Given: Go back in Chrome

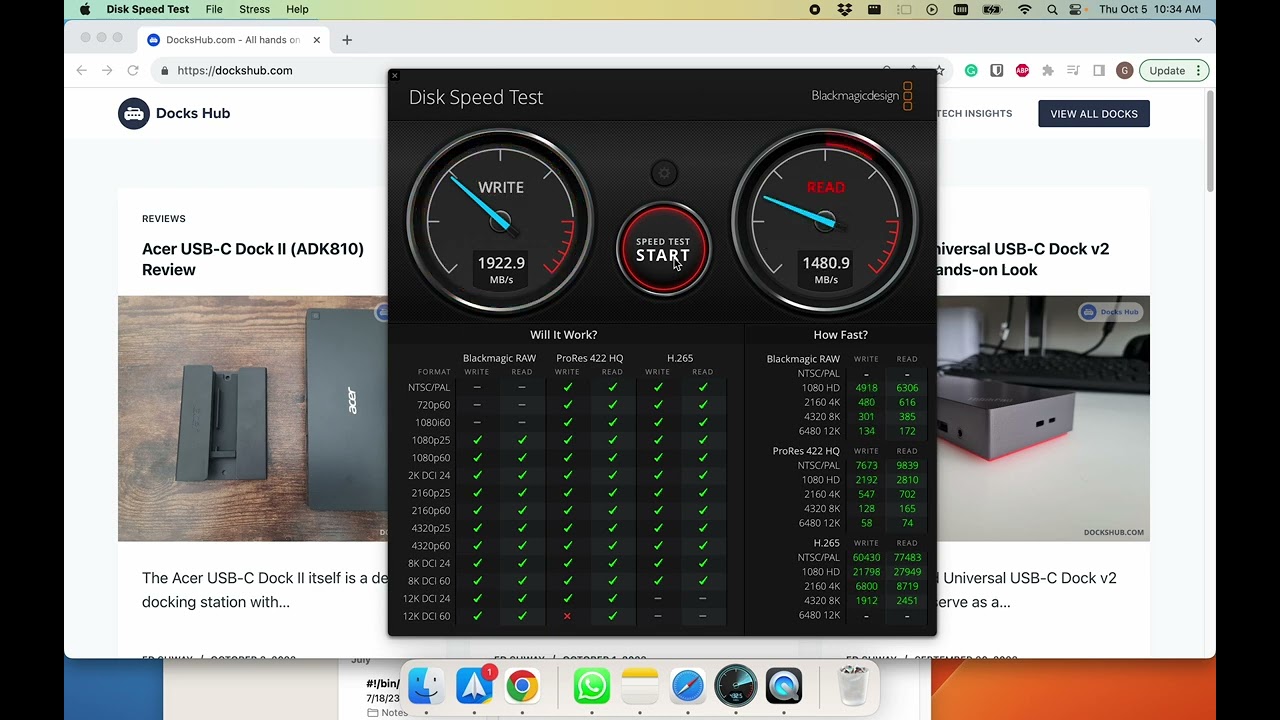Looking at the screenshot, I should click(x=82, y=71).
